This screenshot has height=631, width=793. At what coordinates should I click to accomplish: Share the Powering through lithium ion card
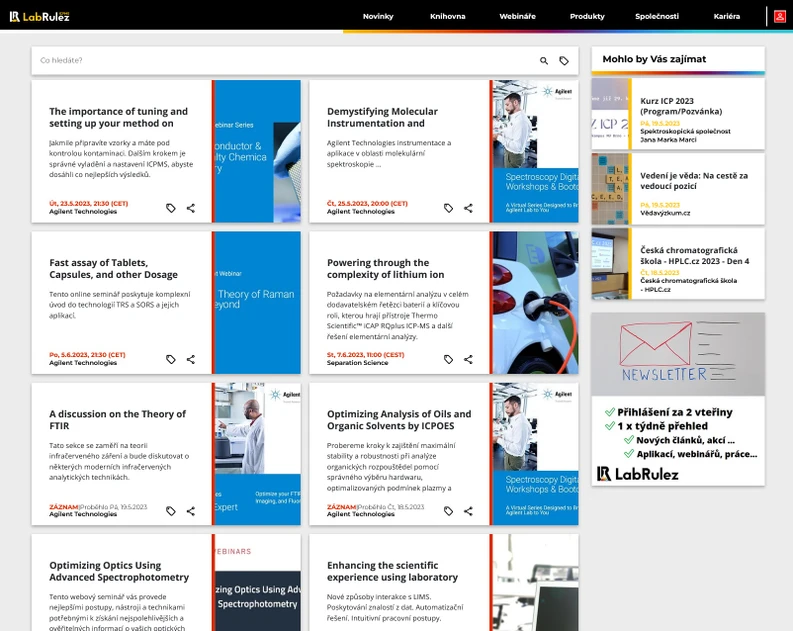click(468, 359)
